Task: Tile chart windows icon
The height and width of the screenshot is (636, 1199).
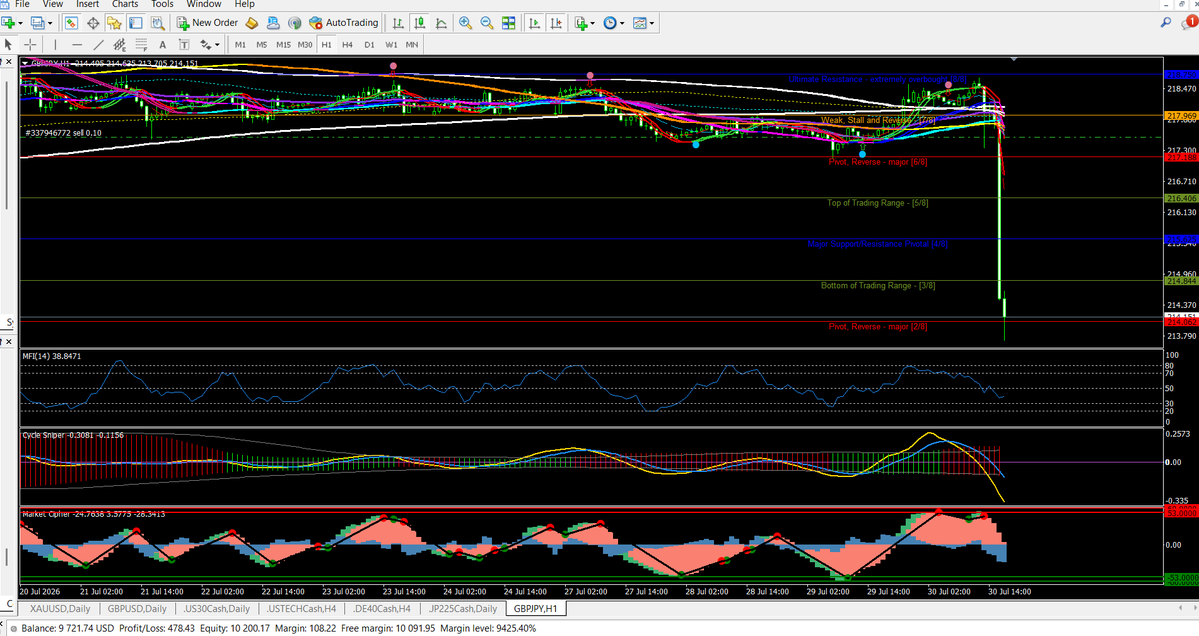Action: (509, 23)
